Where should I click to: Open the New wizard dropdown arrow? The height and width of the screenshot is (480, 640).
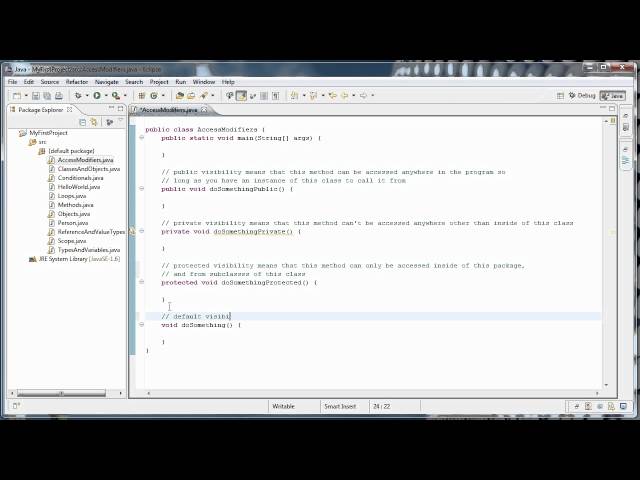26,96
